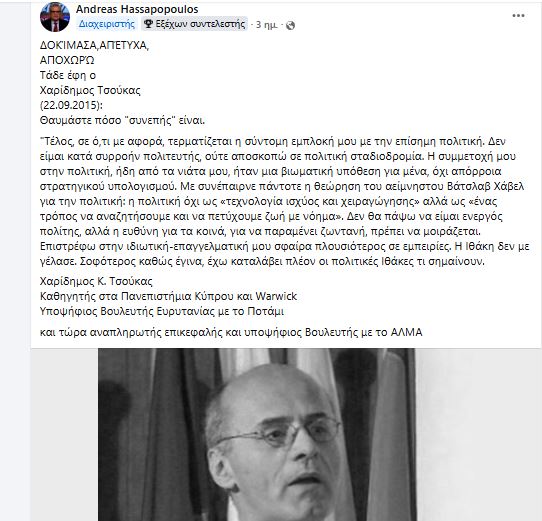Click the quoted paragraph starting with Τέλος
Image resolution: width=542 pixels, height=521 pixels.
(284, 201)
